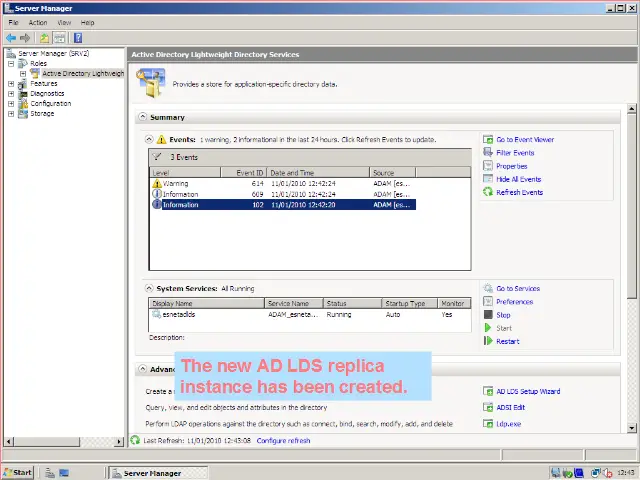
Task: Collapse the System Services section chevron
Action: pyautogui.click(x=149, y=288)
